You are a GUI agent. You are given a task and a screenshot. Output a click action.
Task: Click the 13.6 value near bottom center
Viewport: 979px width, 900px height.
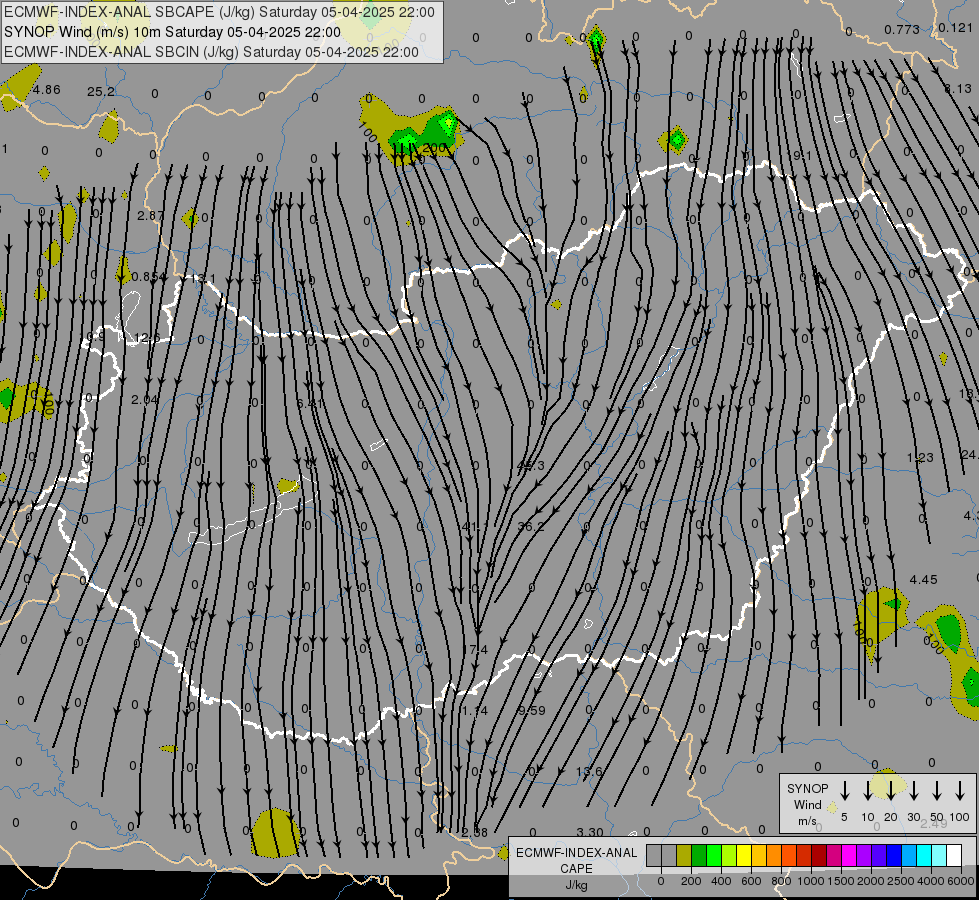point(589,771)
